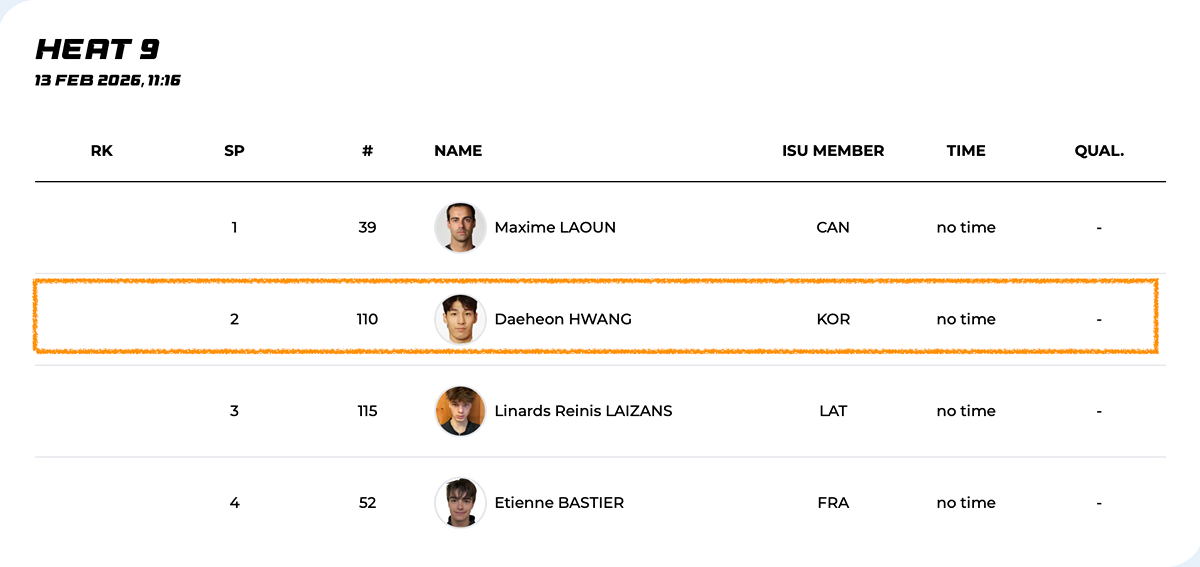1200x567 pixels.
Task: Click the QUAL. column header
Action: coord(1099,151)
